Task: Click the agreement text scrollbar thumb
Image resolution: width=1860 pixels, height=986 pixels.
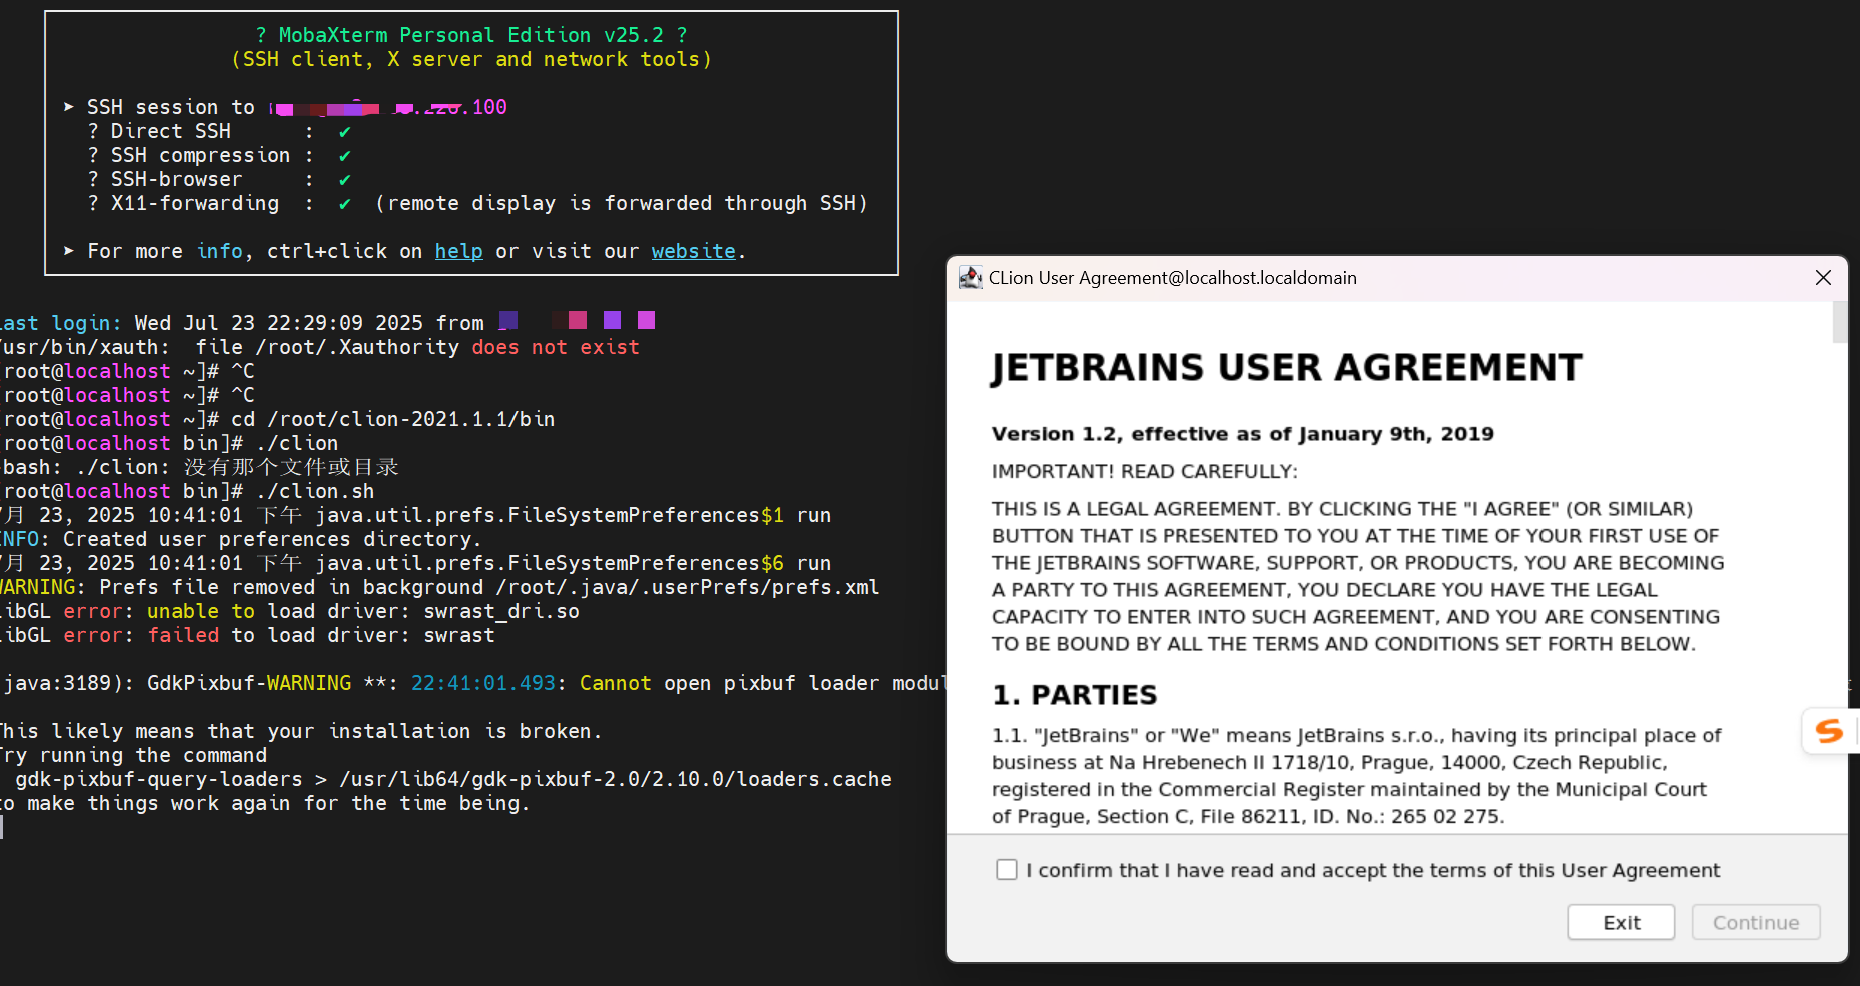Action: pos(1840,322)
